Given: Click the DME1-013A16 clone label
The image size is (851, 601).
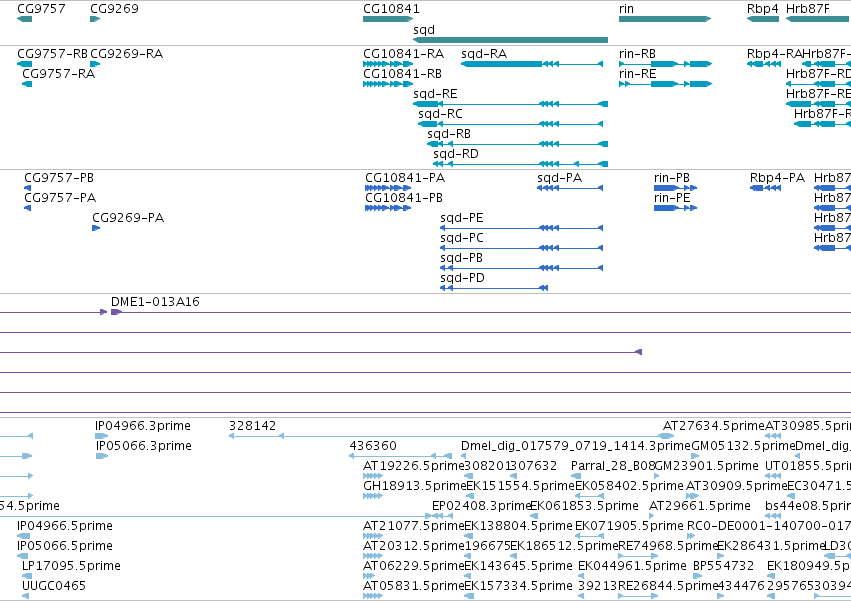Looking at the screenshot, I should click(x=155, y=302).
